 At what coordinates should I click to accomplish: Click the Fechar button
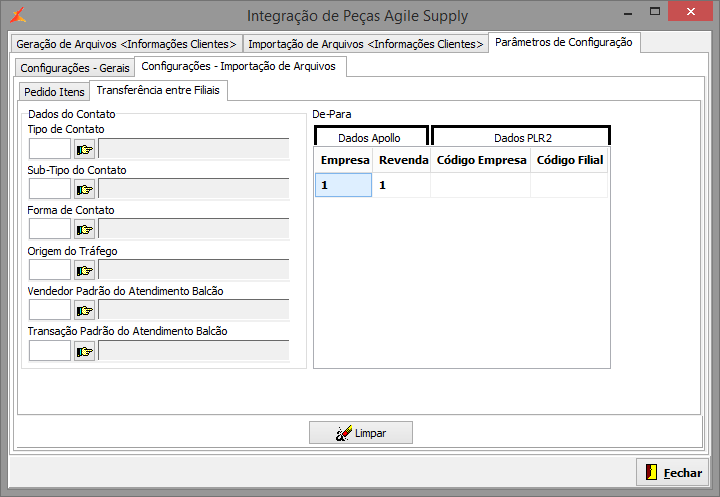pos(672,472)
